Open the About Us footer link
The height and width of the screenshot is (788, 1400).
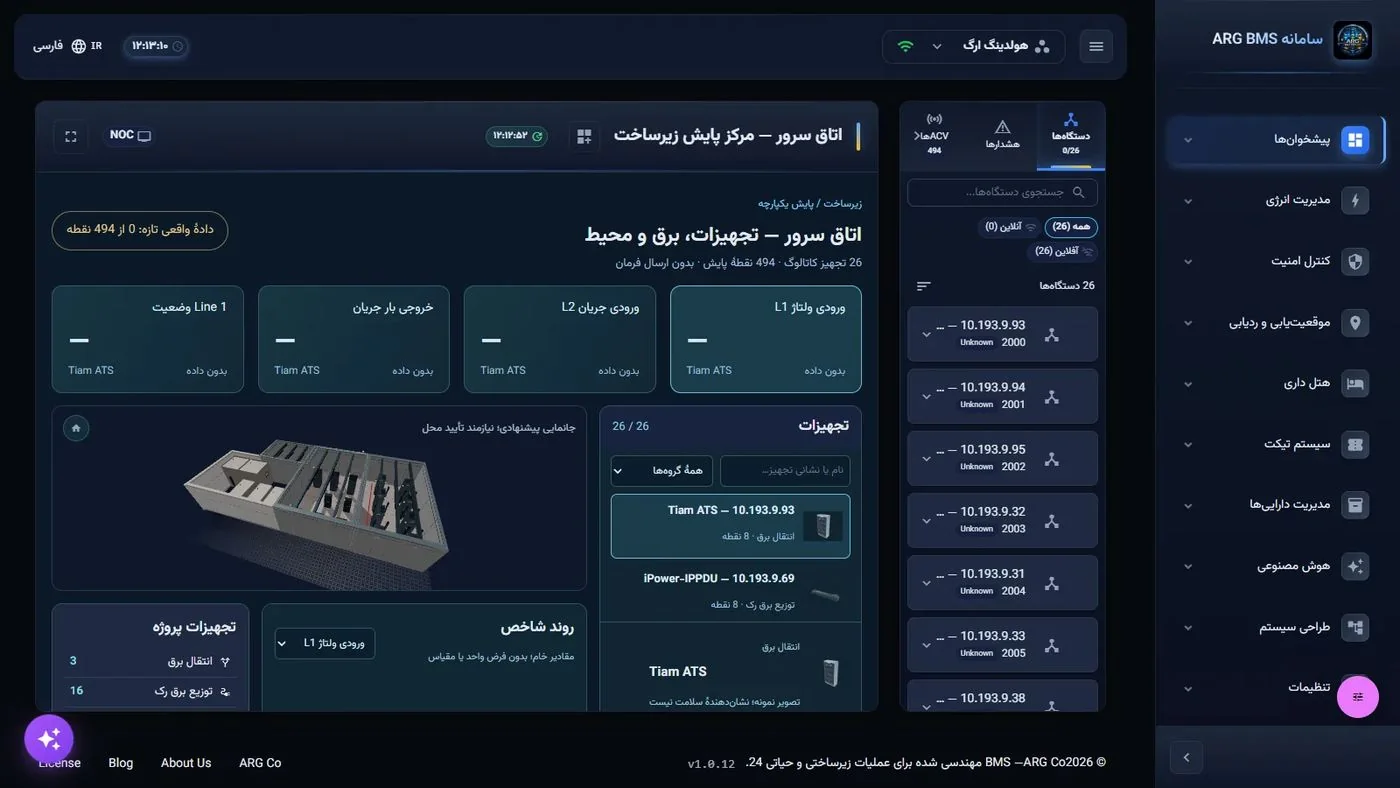[186, 763]
